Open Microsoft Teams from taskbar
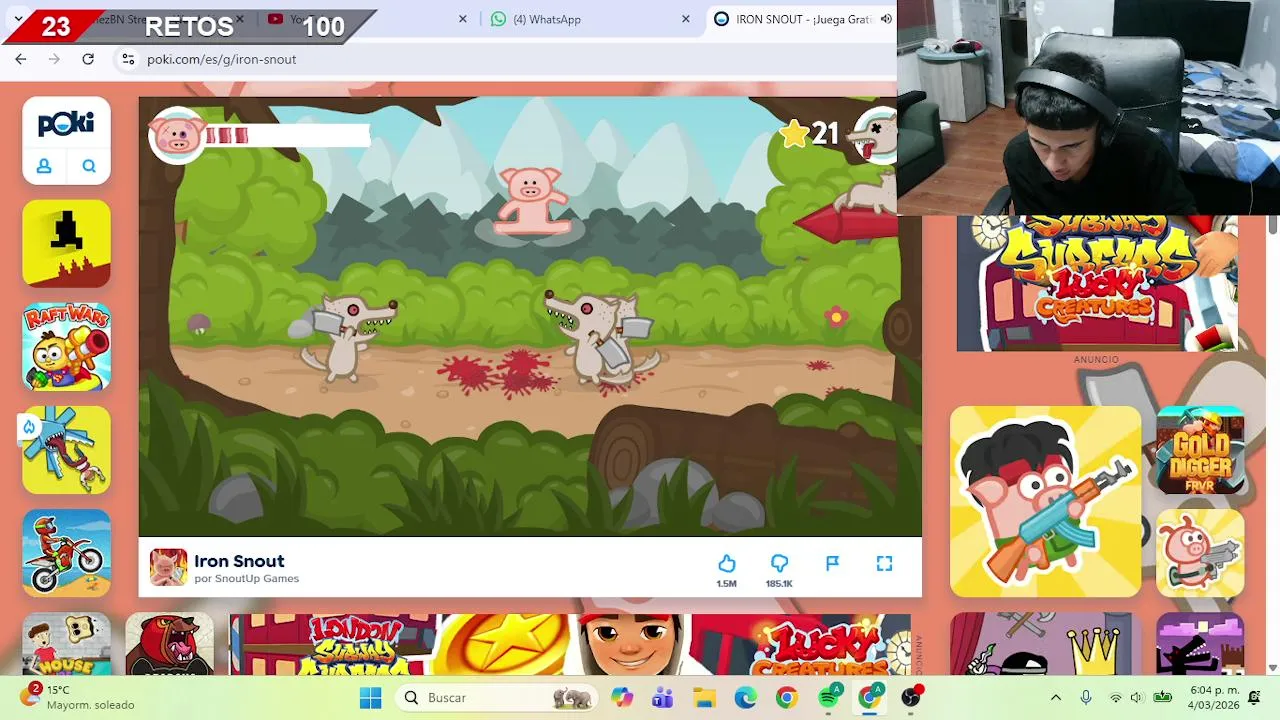Screen dimensions: 1280x720 point(662,697)
